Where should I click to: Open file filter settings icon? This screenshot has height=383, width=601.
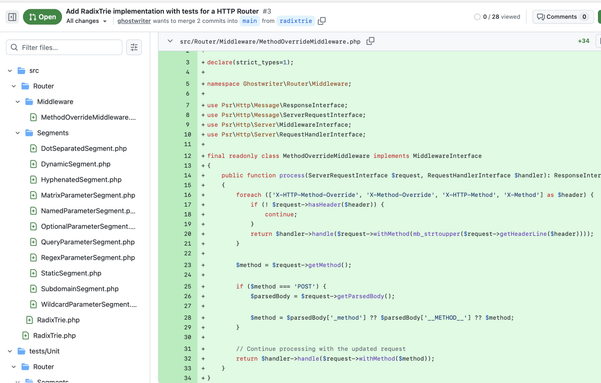point(134,48)
